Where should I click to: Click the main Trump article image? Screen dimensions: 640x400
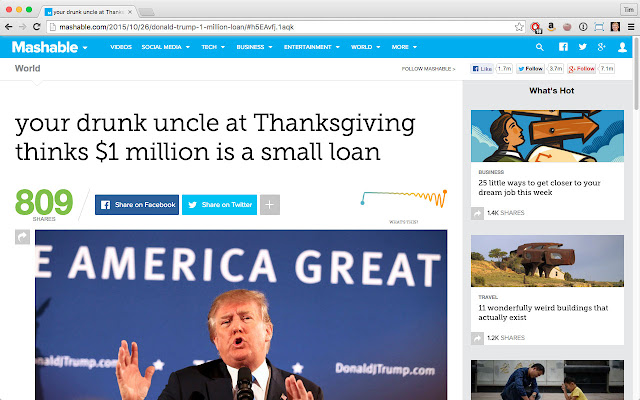click(x=241, y=315)
